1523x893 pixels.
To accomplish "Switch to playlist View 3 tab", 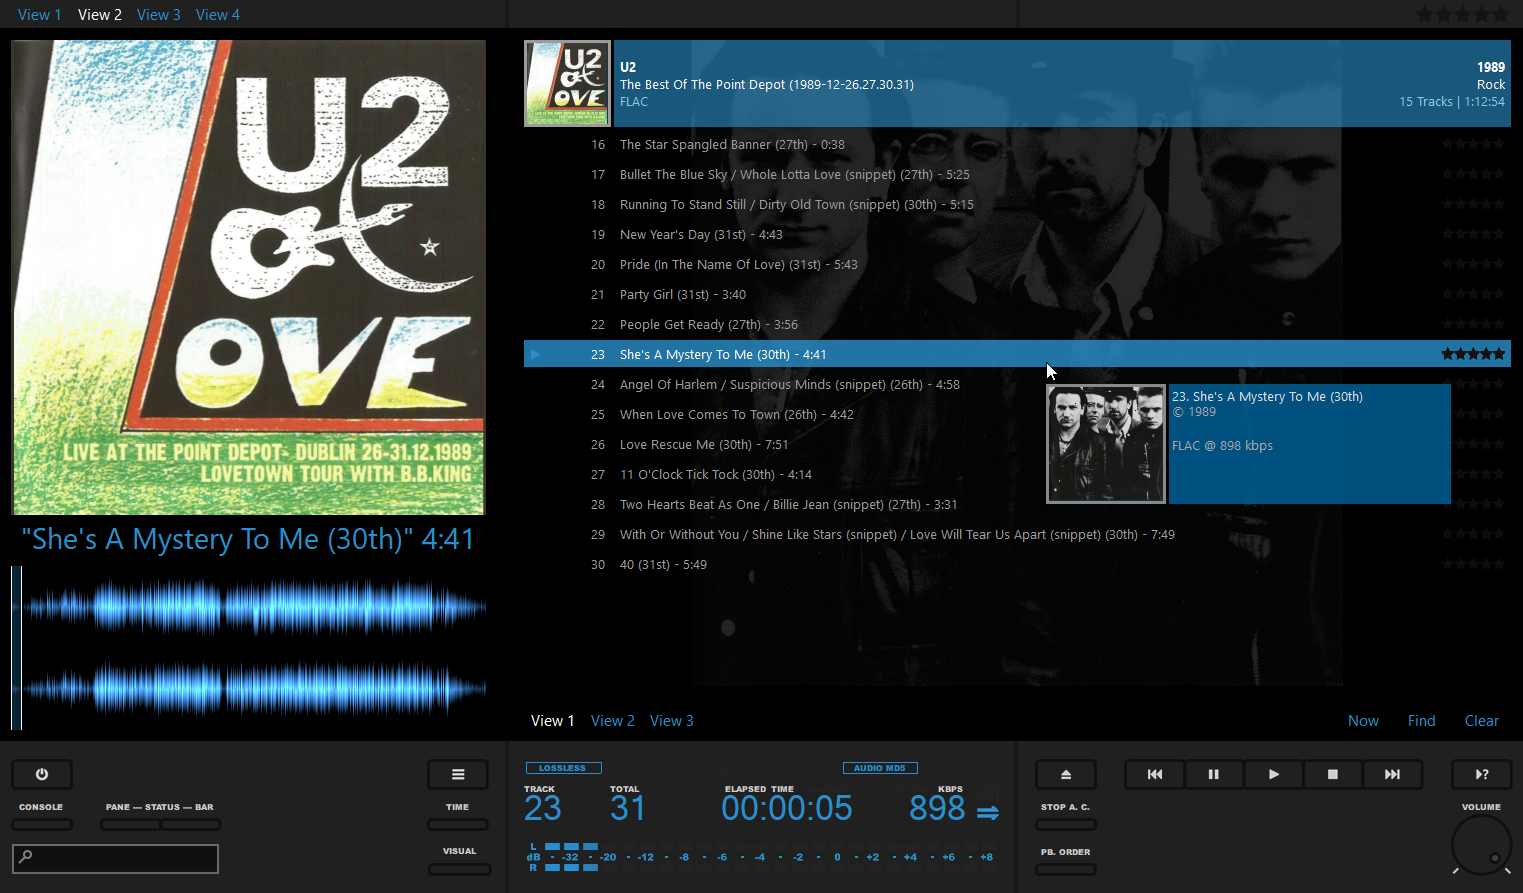I will click(x=672, y=720).
